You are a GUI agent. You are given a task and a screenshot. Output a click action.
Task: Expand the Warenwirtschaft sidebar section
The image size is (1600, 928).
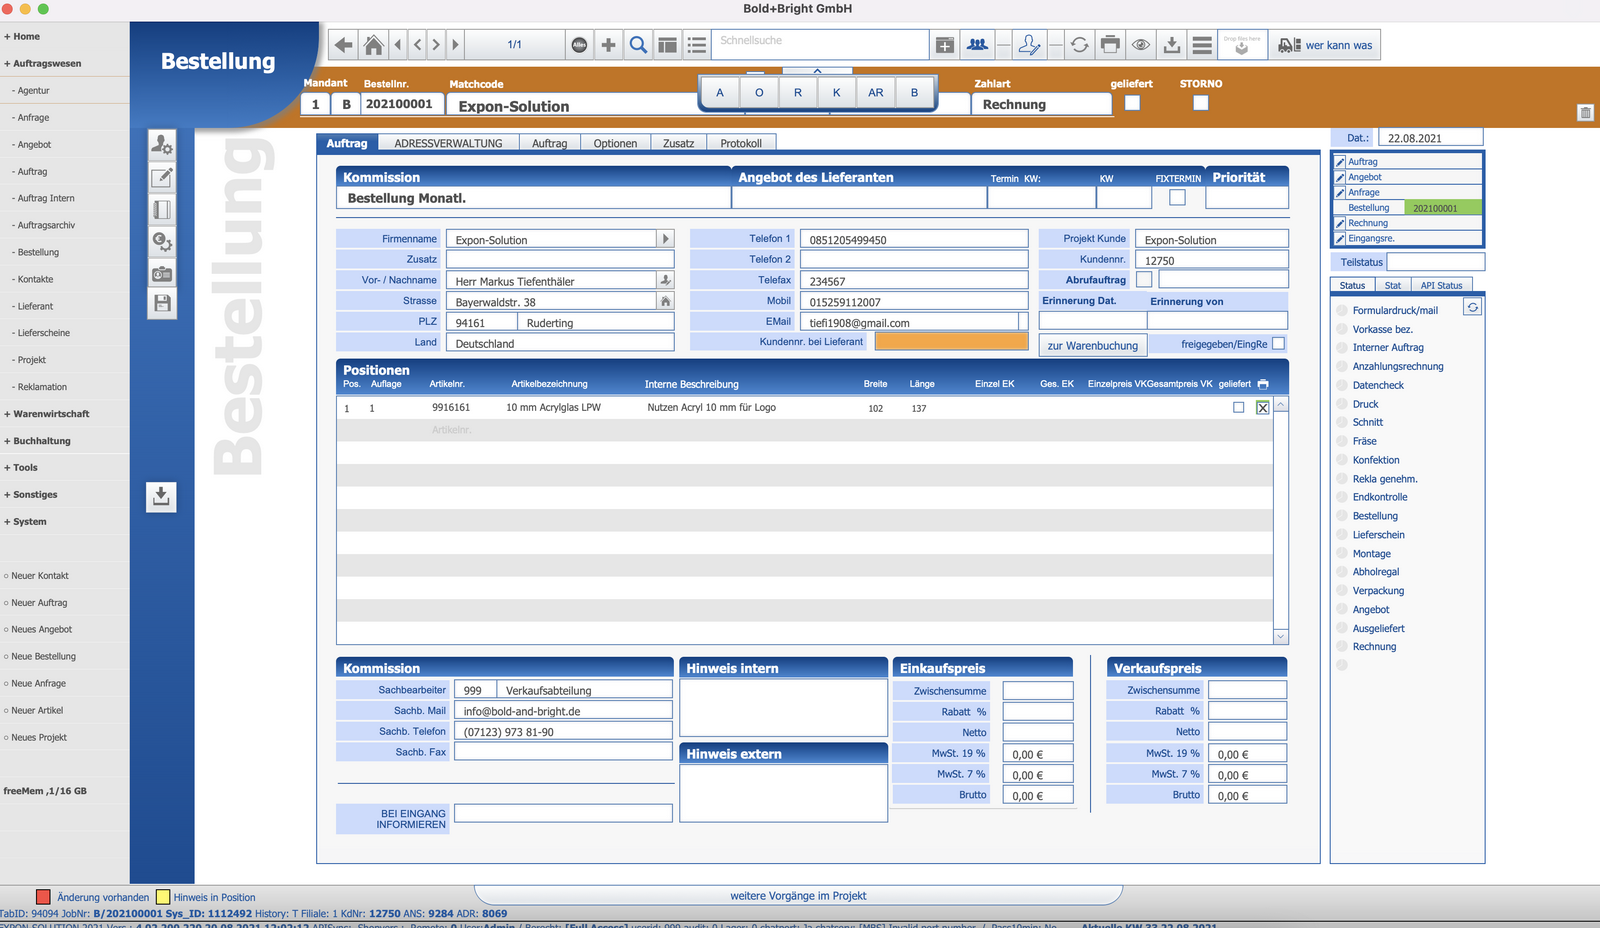pos(46,414)
